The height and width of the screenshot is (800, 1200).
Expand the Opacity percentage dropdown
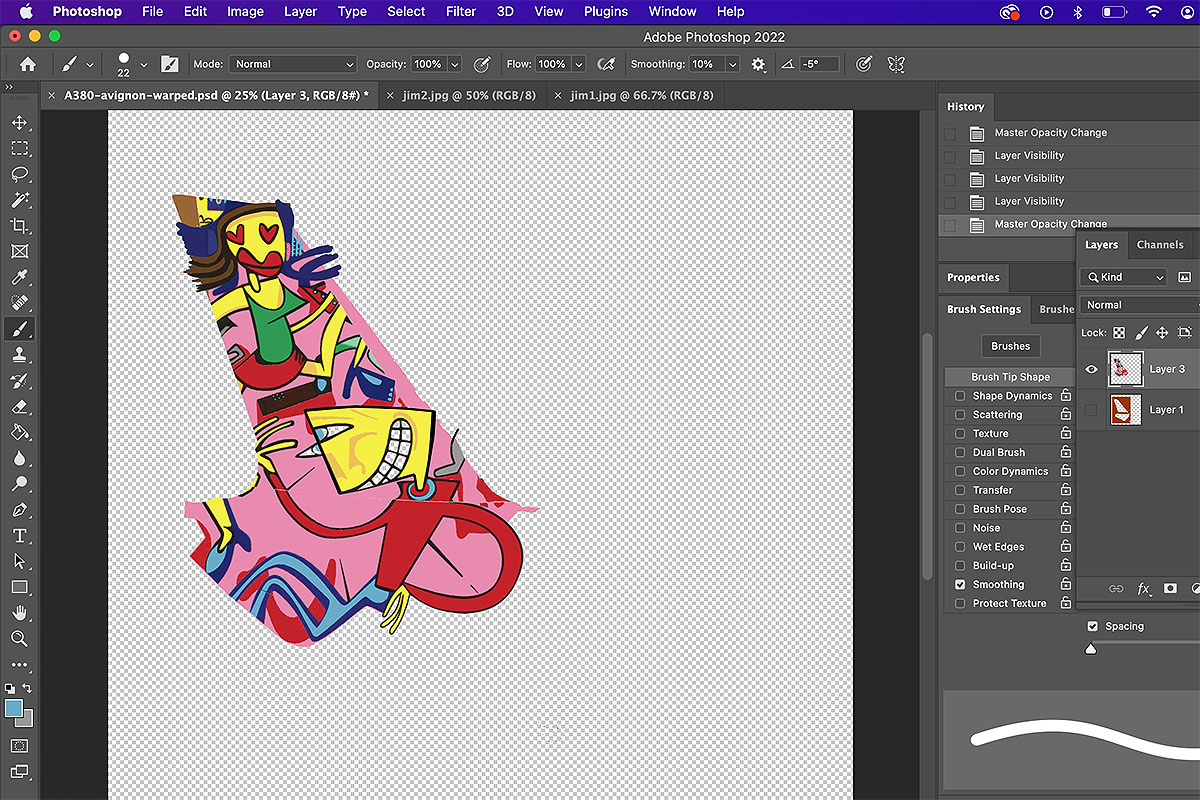(x=455, y=64)
